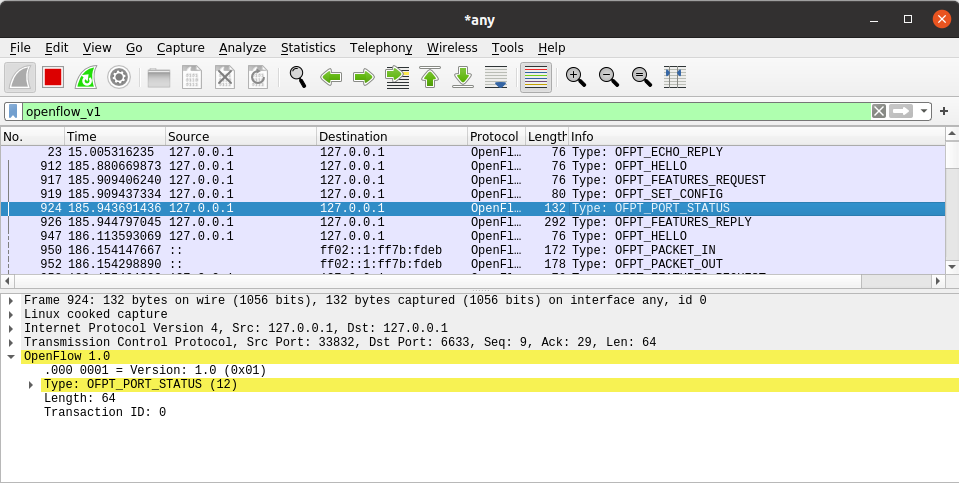959x483 pixels.
Task: Go back with the green left arrow
Action: click(331, 77)
